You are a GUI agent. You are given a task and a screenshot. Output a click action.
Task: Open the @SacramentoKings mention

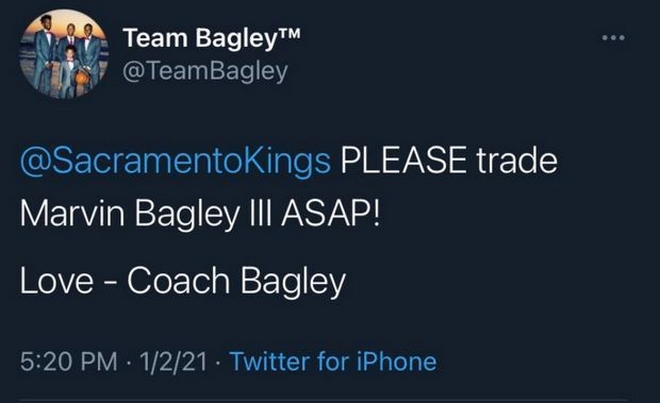click(176, 163)
